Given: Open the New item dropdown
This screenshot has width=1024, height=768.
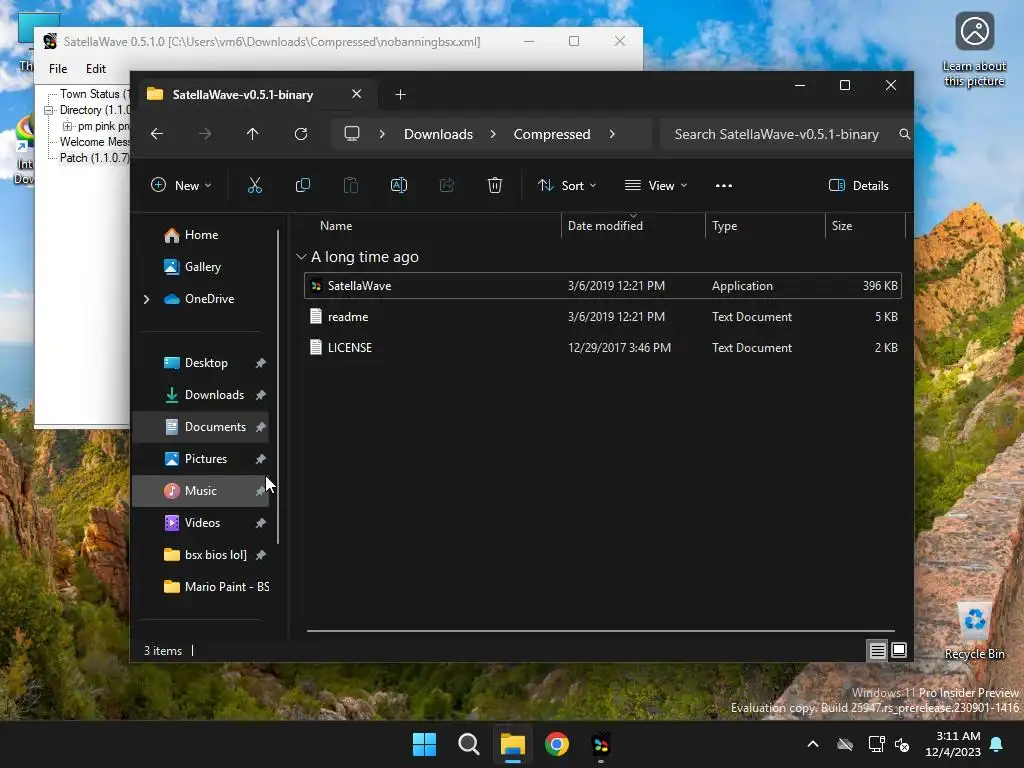Looking at the screenshot, I should 181,185.
